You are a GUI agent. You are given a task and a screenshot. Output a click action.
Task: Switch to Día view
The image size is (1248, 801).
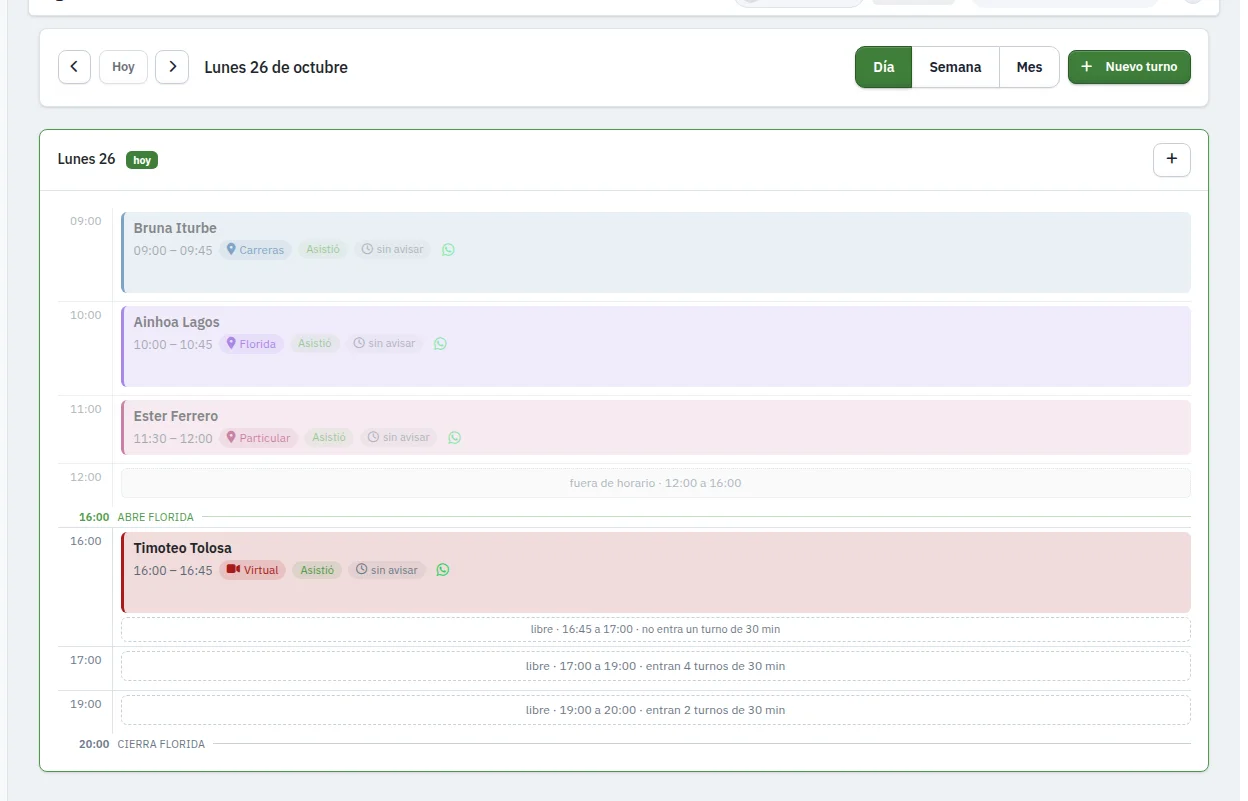point(883,67)
